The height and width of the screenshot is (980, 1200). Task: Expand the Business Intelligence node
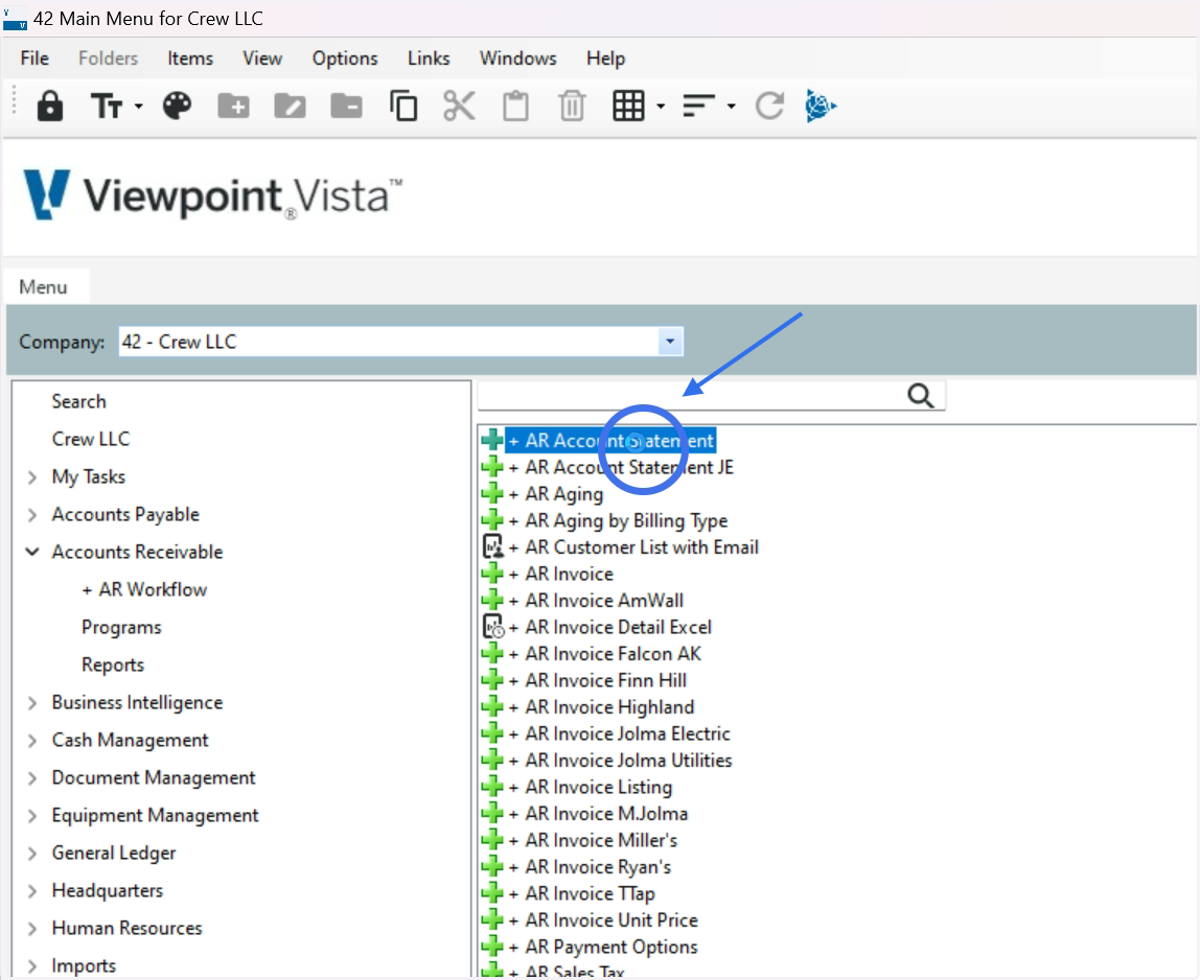33,704
